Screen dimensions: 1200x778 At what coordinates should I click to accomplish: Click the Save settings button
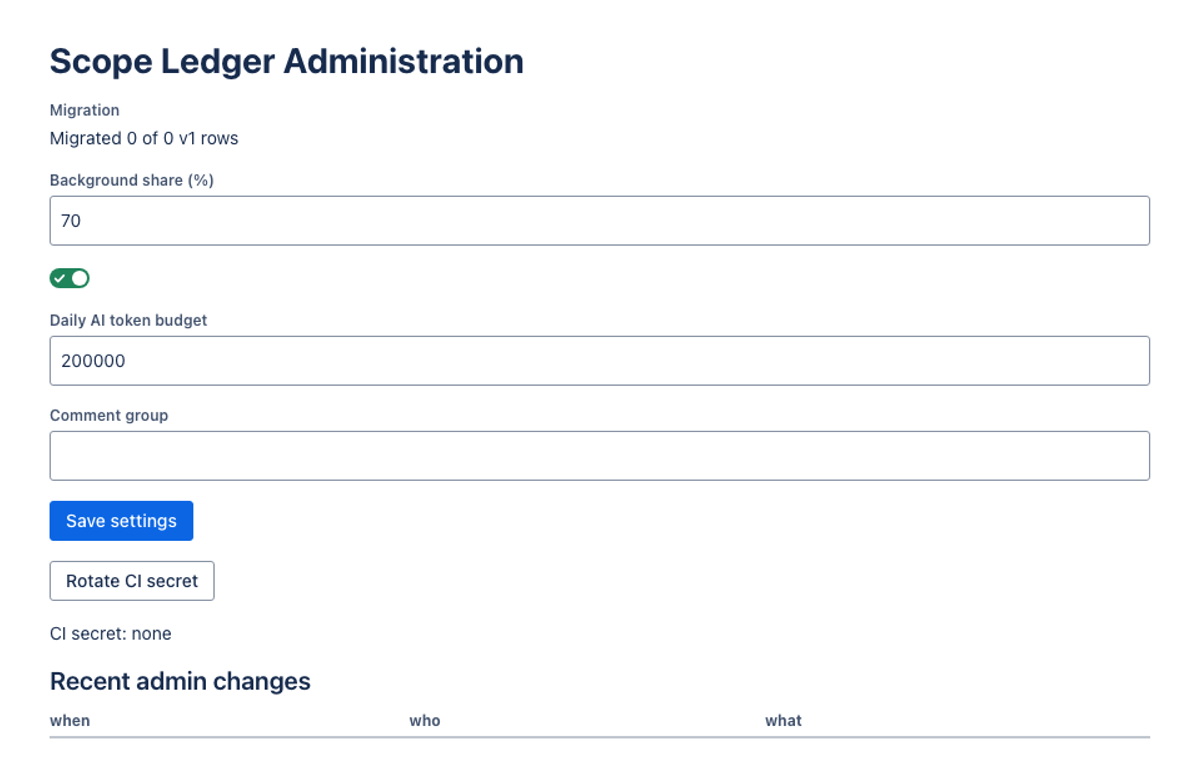[121, 521]
